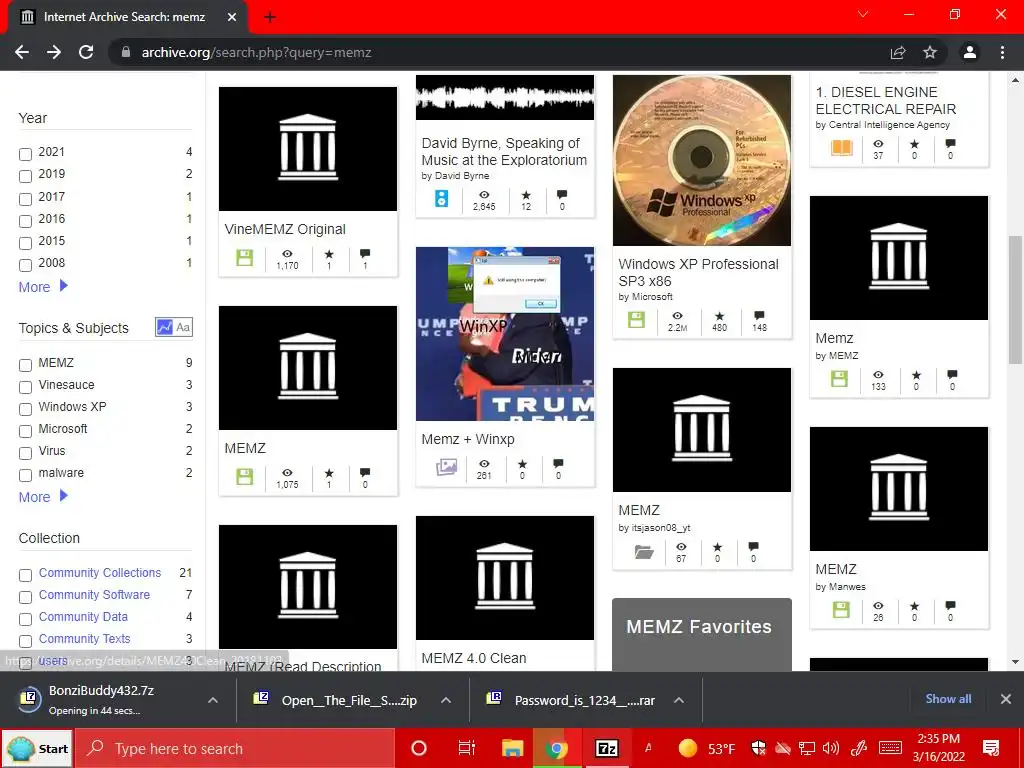Open the VineMEMZ Original title link
The image size is (1024, 768).
pyautogui.click(x=285, y=229)
